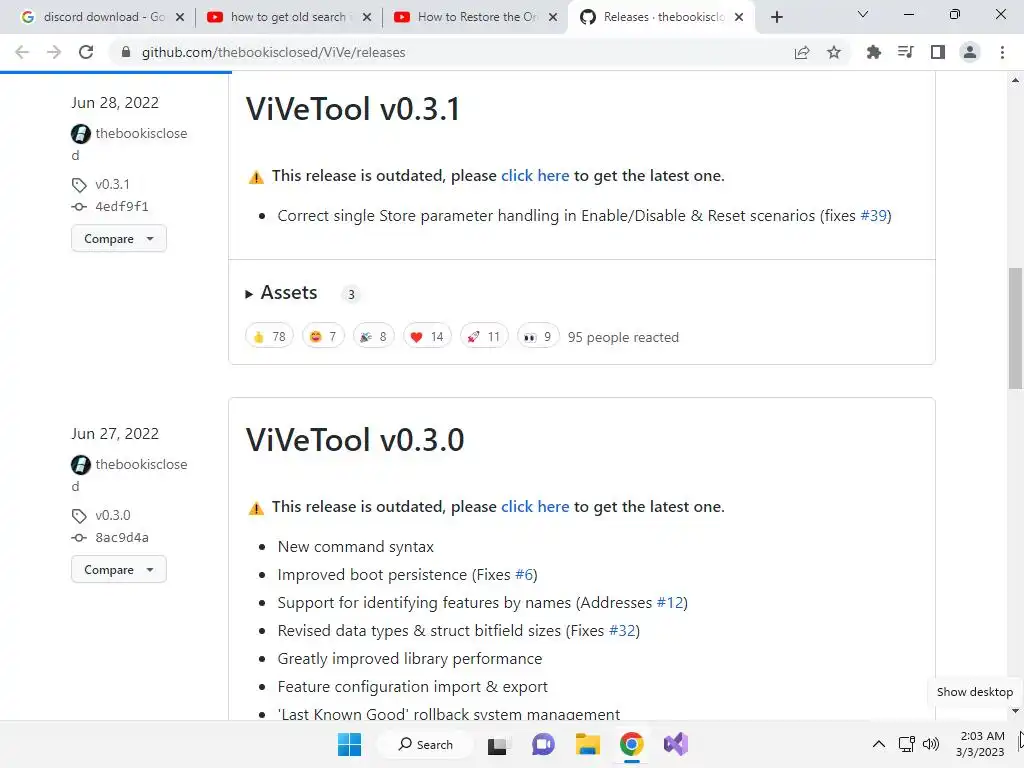Close the GitHub Releases tab
This screenshot has height=768, width=1024.
point(739,17)
